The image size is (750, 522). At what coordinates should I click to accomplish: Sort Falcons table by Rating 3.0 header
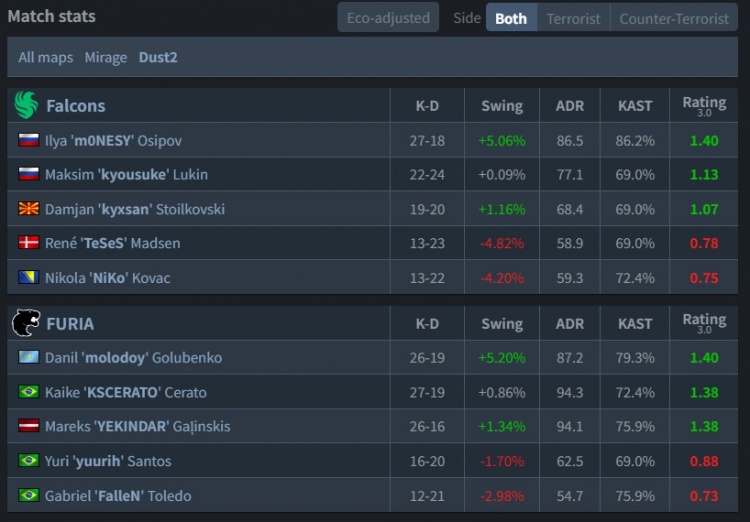pyautogui.click(x=704, y=105)
